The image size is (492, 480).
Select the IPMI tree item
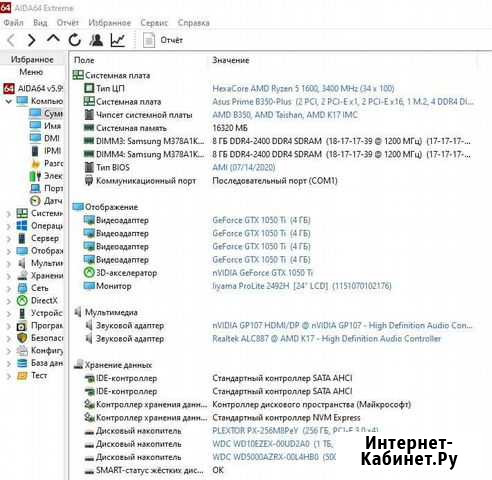click(46, 151)
